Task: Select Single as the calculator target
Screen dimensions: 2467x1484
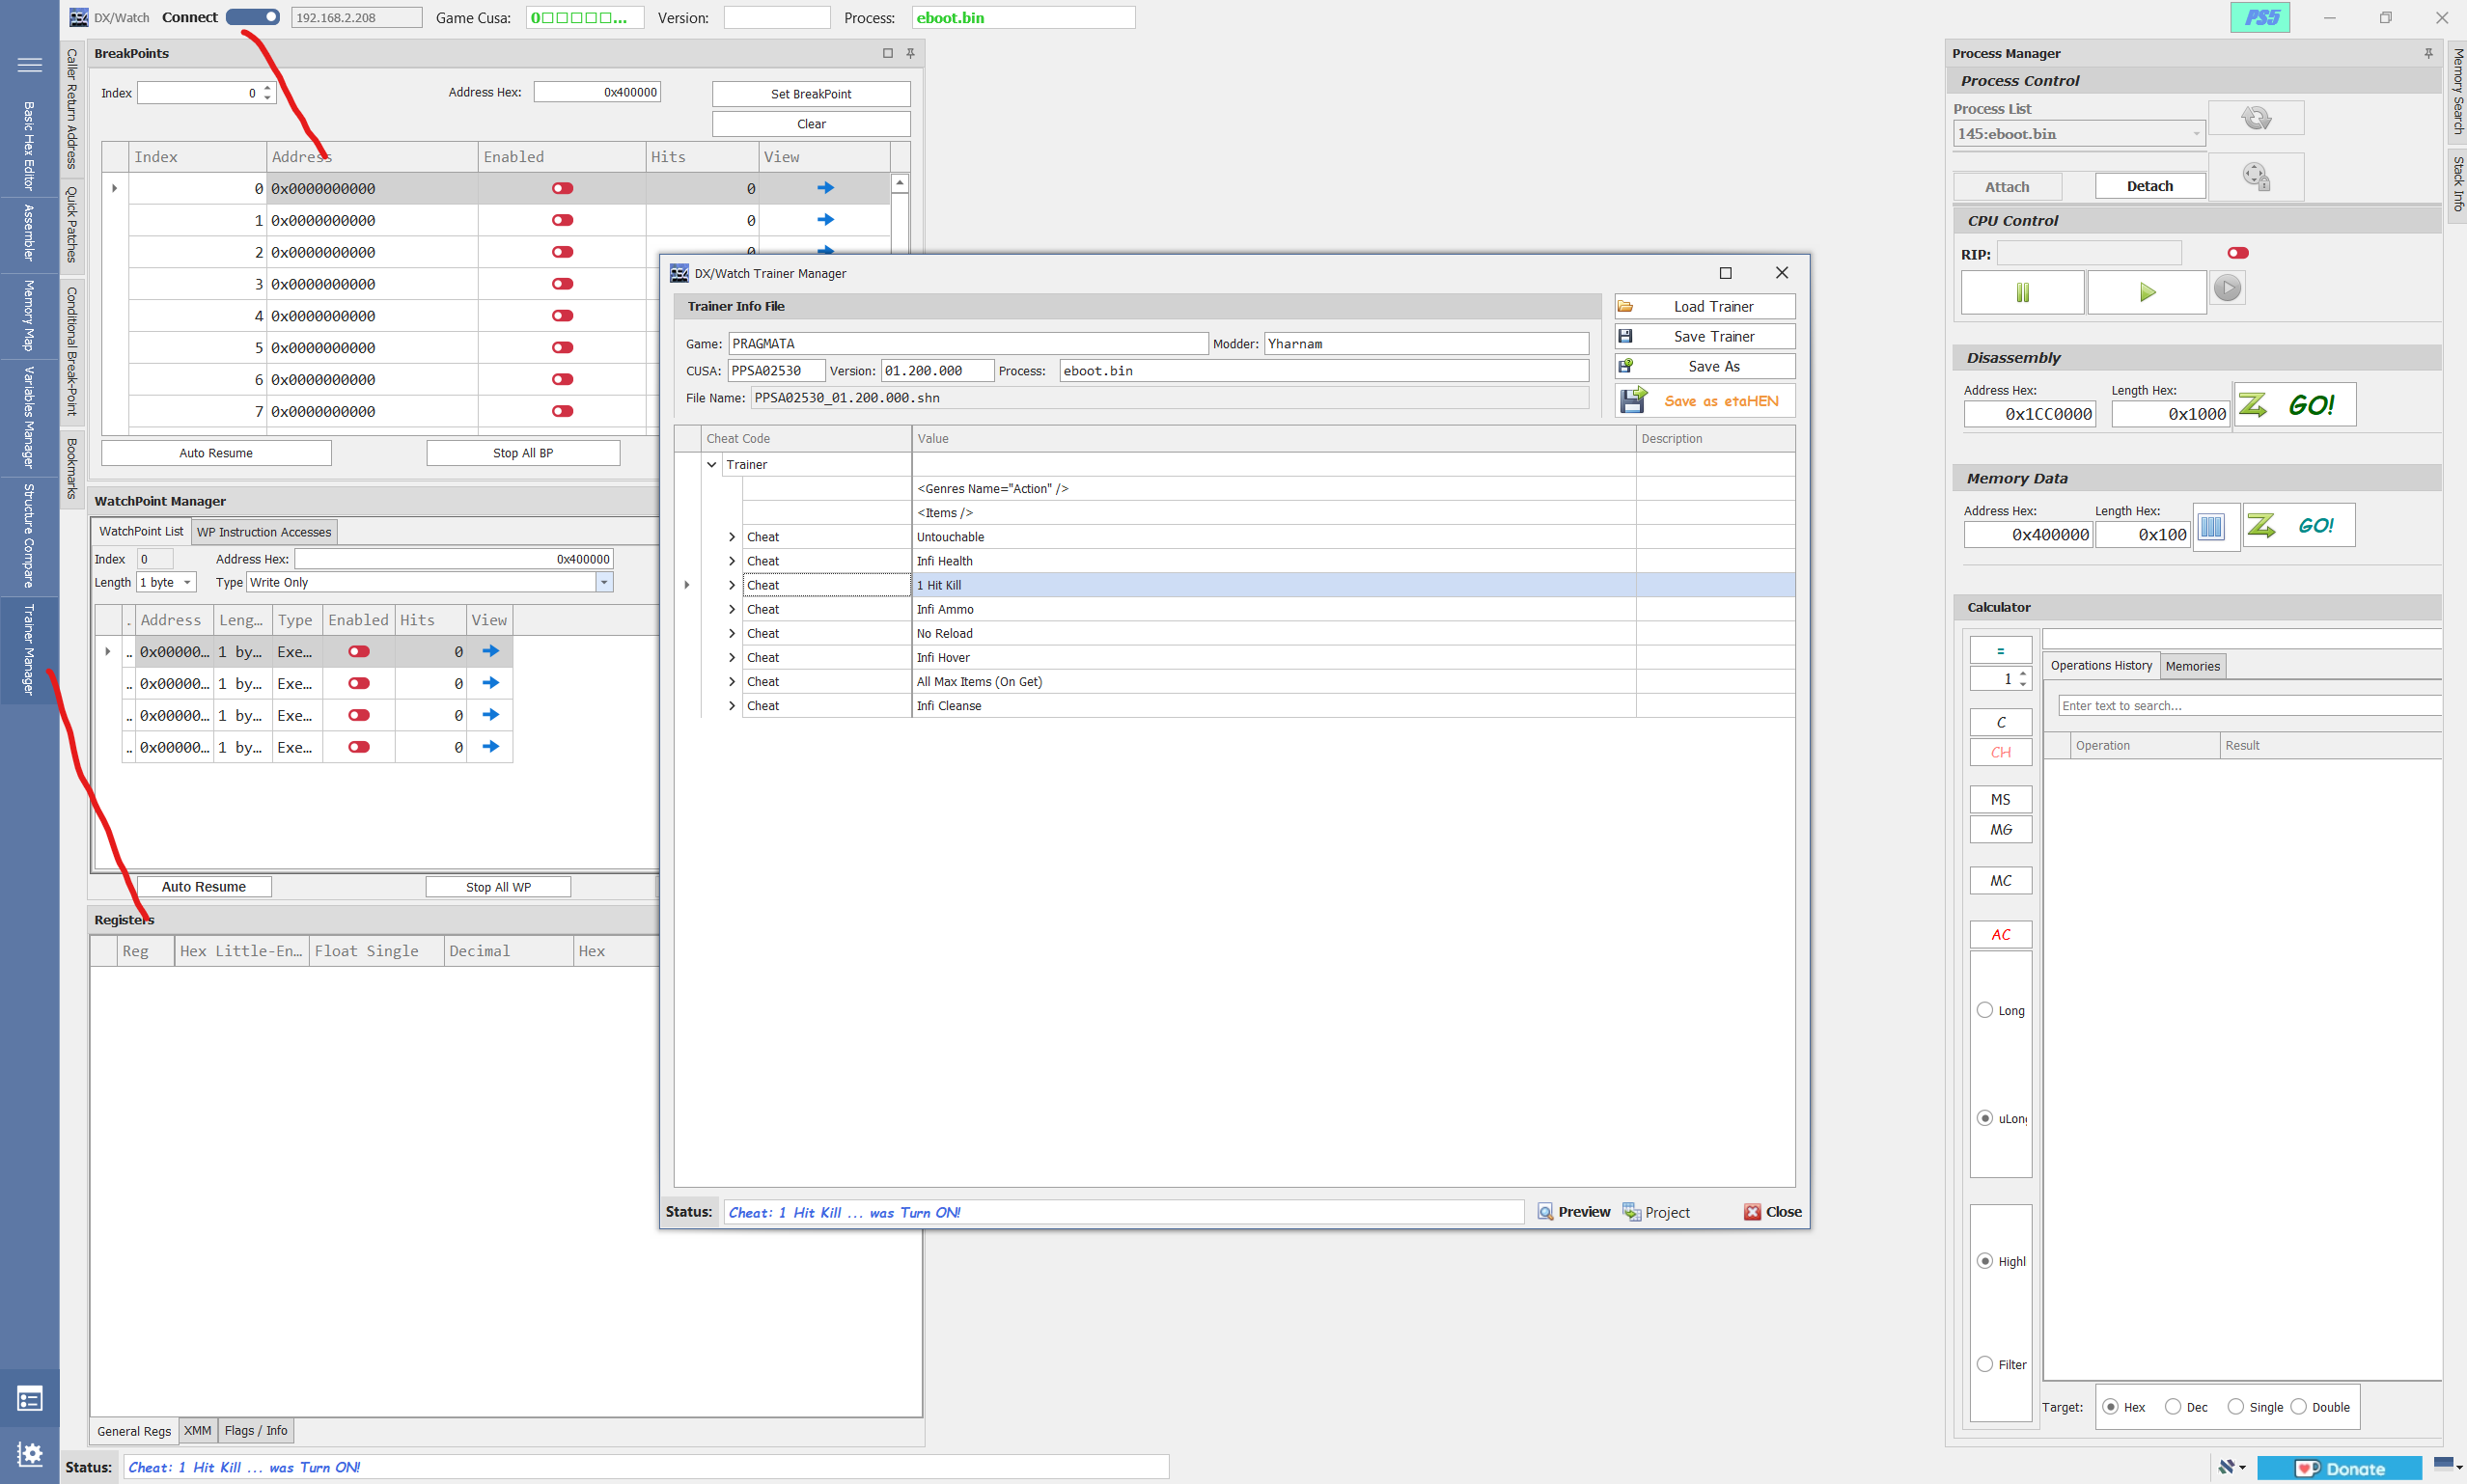Action: coord(2235,1406)
